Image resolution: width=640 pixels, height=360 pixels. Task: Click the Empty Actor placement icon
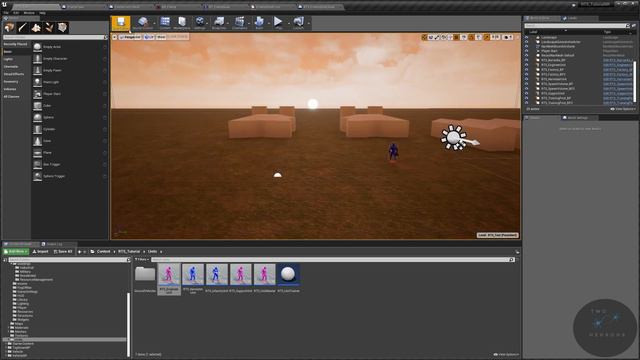(38, 47)
